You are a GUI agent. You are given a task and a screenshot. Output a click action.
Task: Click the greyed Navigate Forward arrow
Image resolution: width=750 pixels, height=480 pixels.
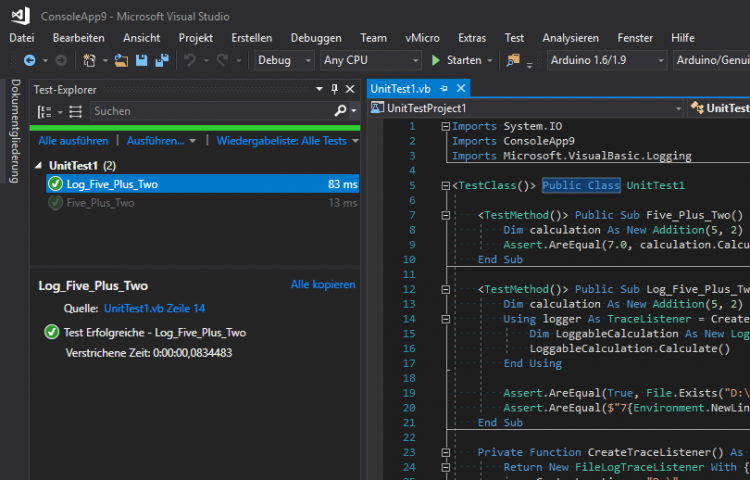[61, 60]
